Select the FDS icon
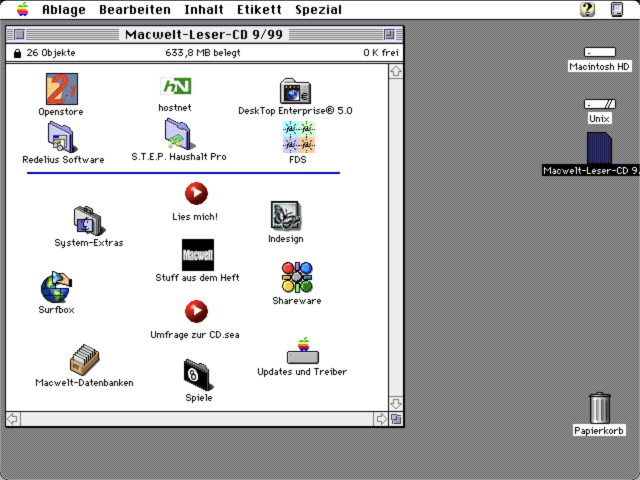640x480 pixels. (299, 137)
